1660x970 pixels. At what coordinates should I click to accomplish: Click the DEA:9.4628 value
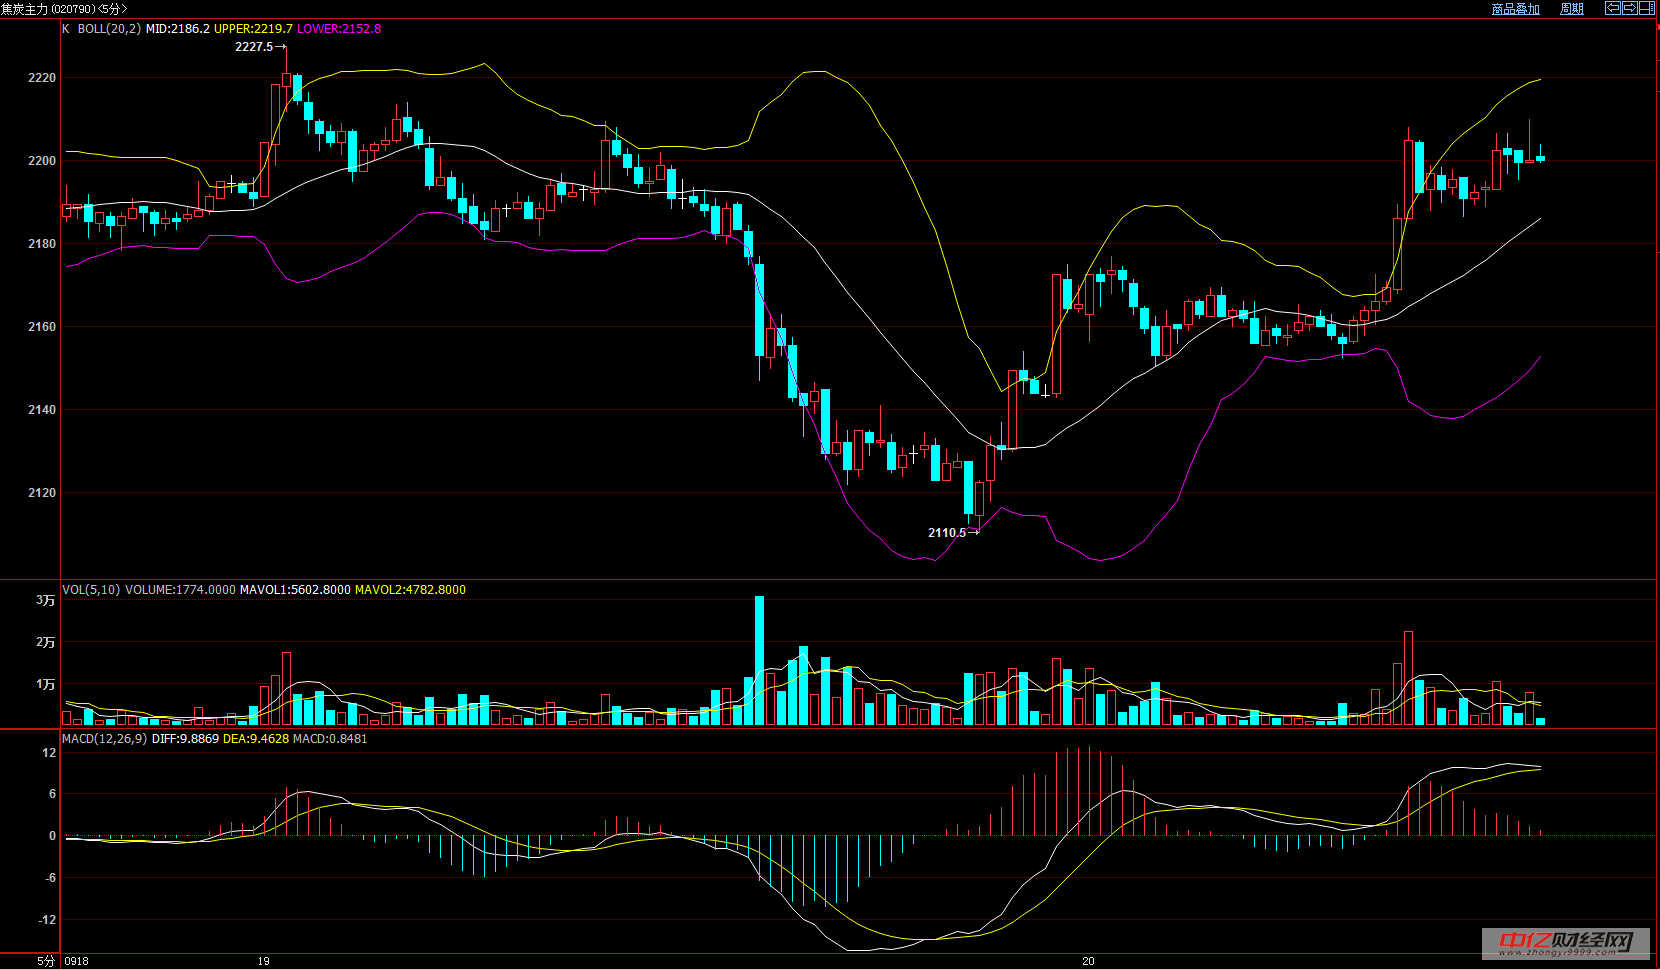point(255,739)
